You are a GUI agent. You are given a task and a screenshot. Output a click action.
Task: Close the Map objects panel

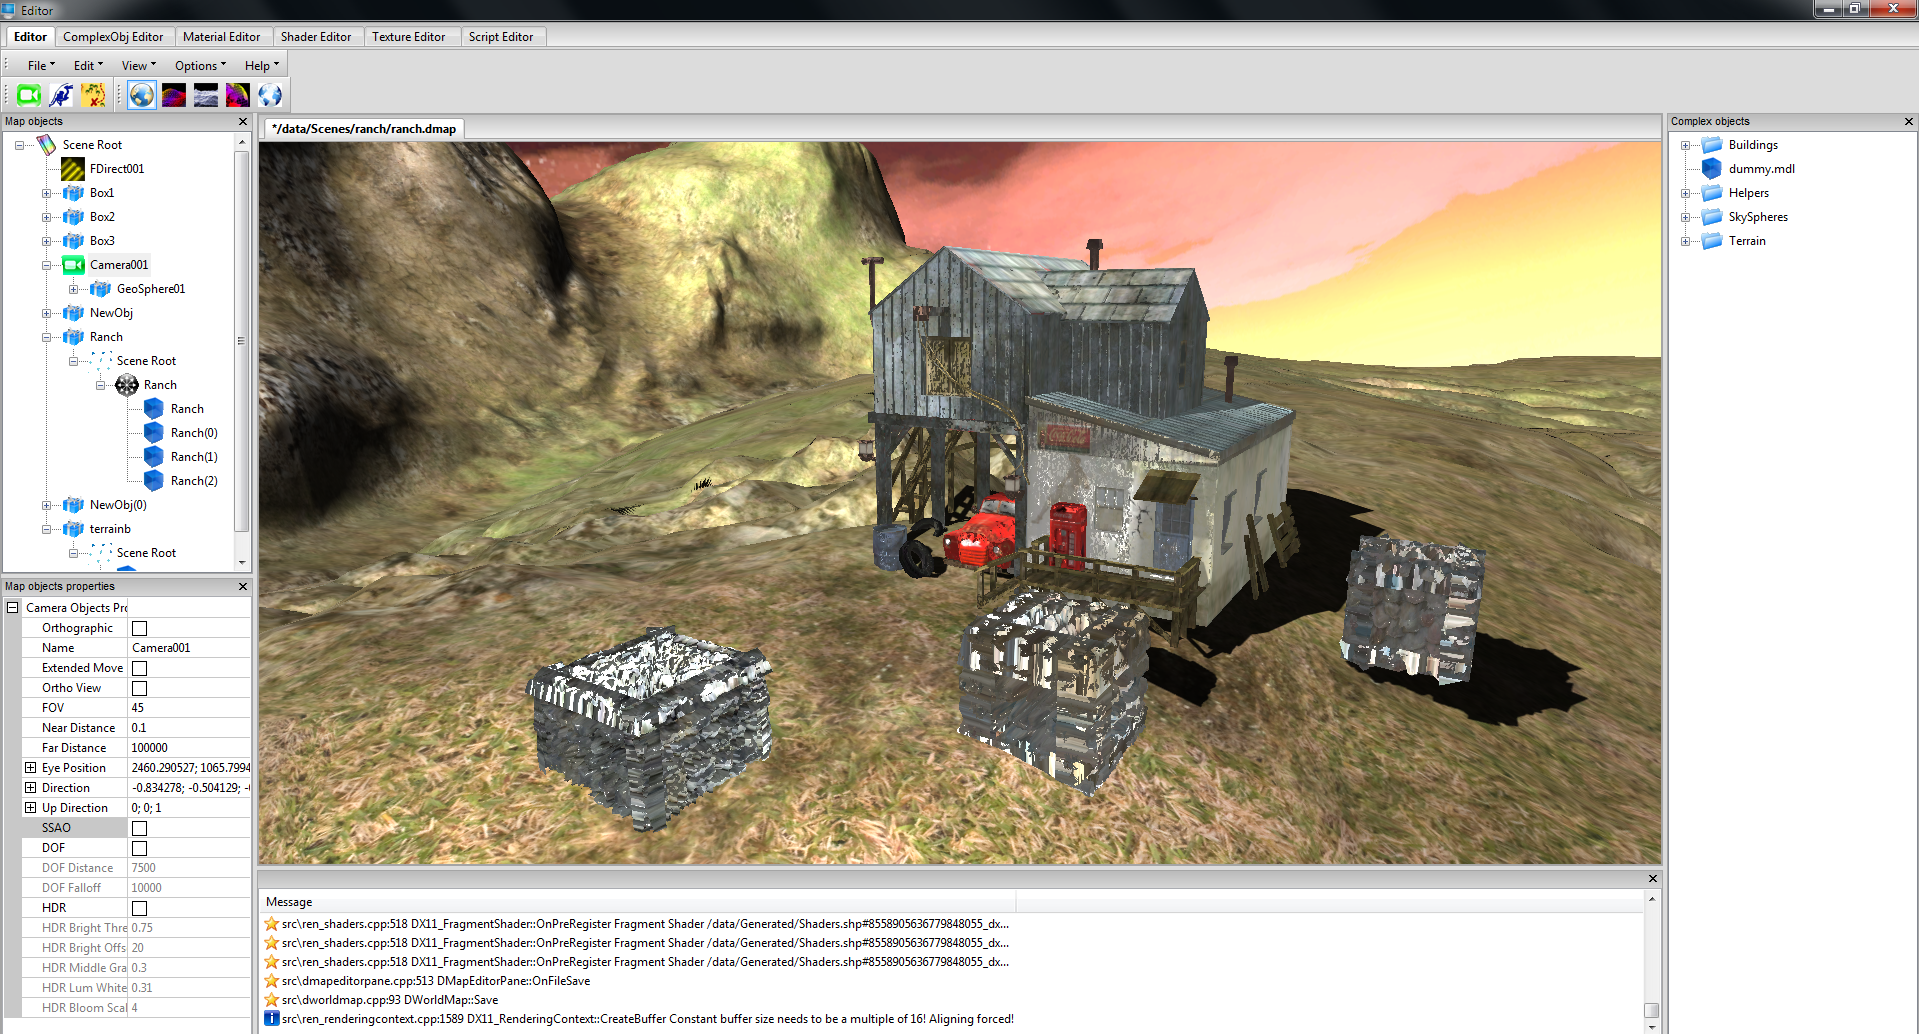[242, 121]
